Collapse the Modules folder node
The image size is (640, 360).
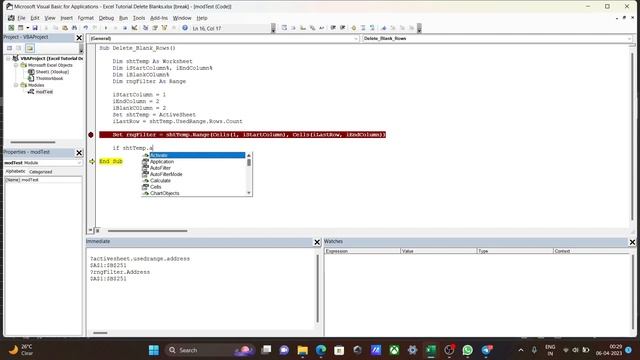(x=16, y=85)
